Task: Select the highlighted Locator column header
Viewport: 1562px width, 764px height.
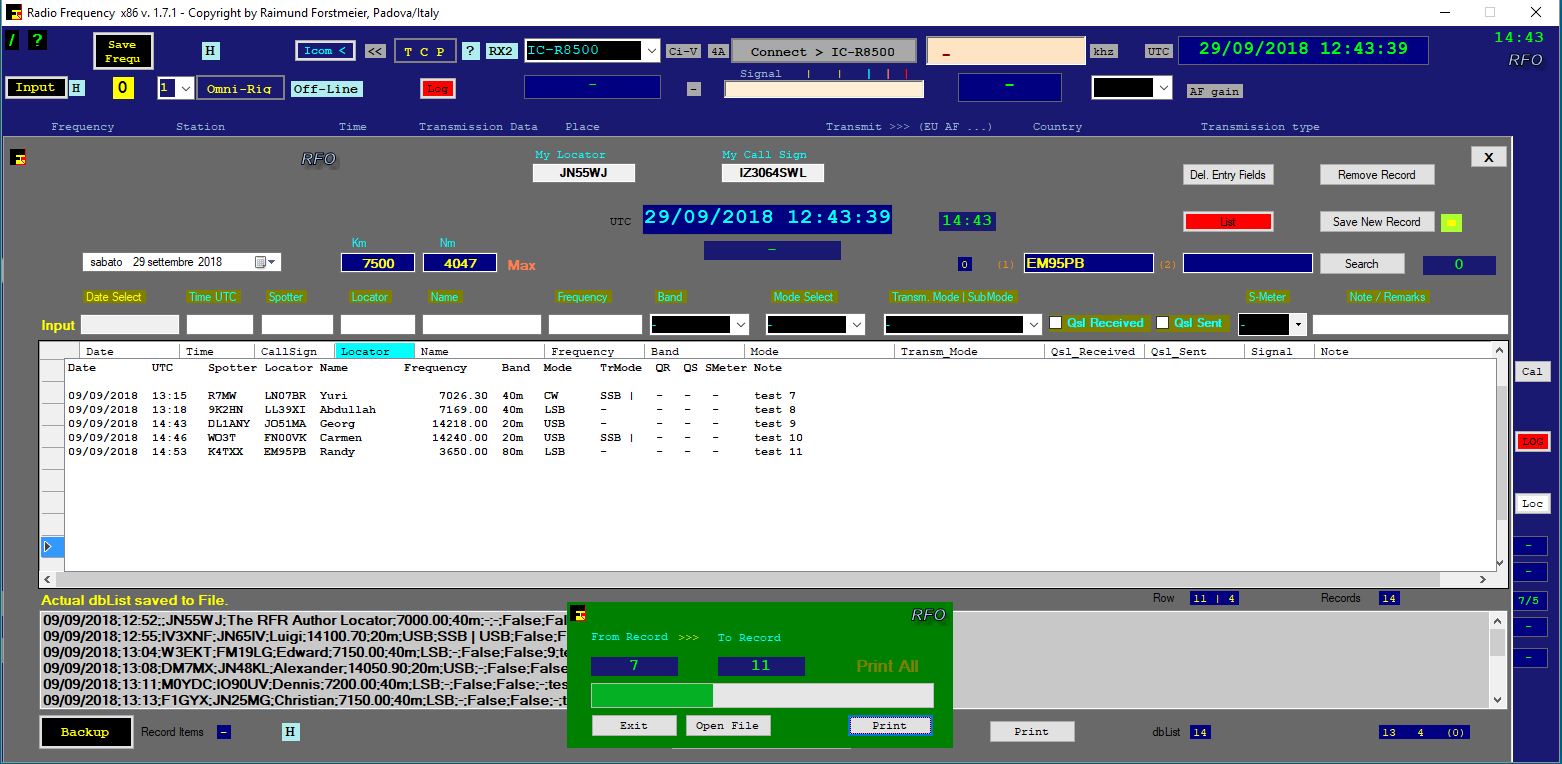Action: [x=375, y=351]
